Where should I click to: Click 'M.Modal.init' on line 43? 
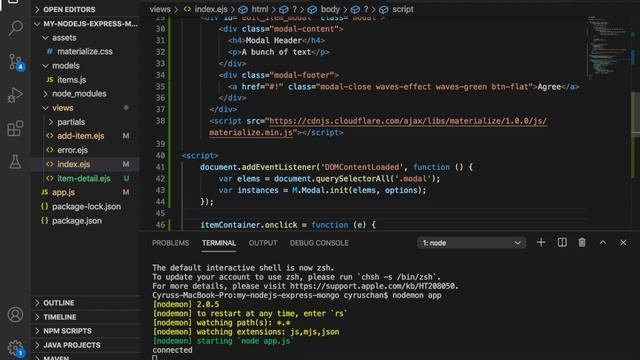point(321,190)
